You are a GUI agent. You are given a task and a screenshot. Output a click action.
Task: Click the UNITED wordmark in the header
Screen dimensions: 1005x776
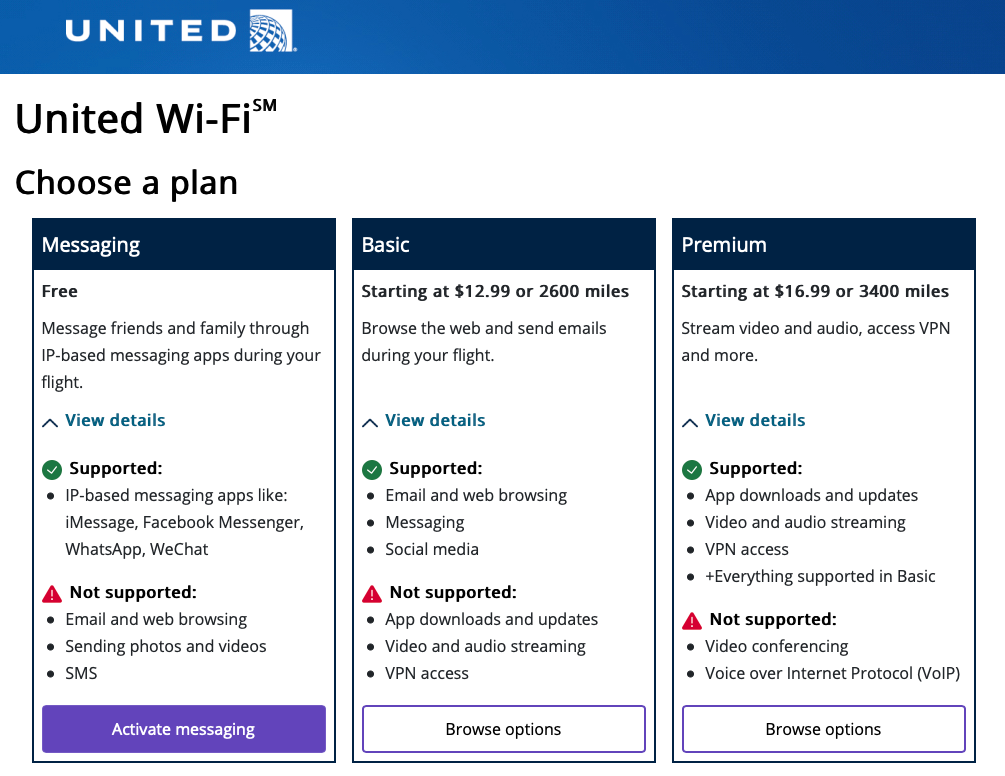pyautogui.click(x=150, y=31)
